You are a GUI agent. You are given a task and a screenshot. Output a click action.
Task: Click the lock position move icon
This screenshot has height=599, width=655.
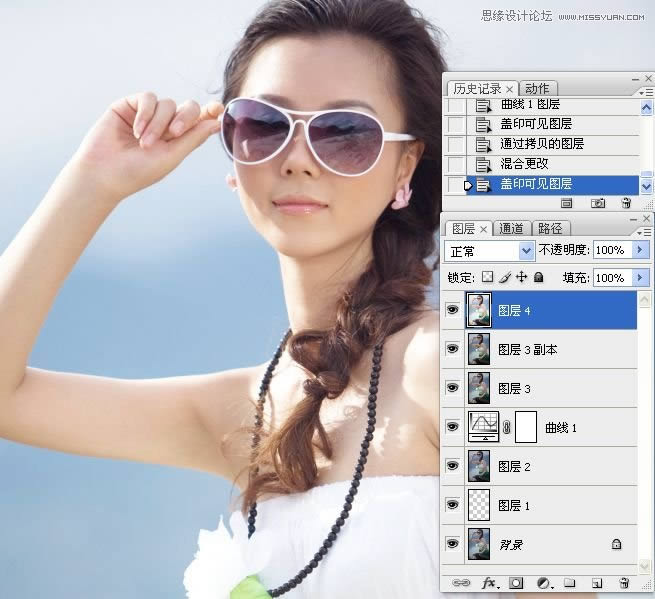tap(521, 277)
